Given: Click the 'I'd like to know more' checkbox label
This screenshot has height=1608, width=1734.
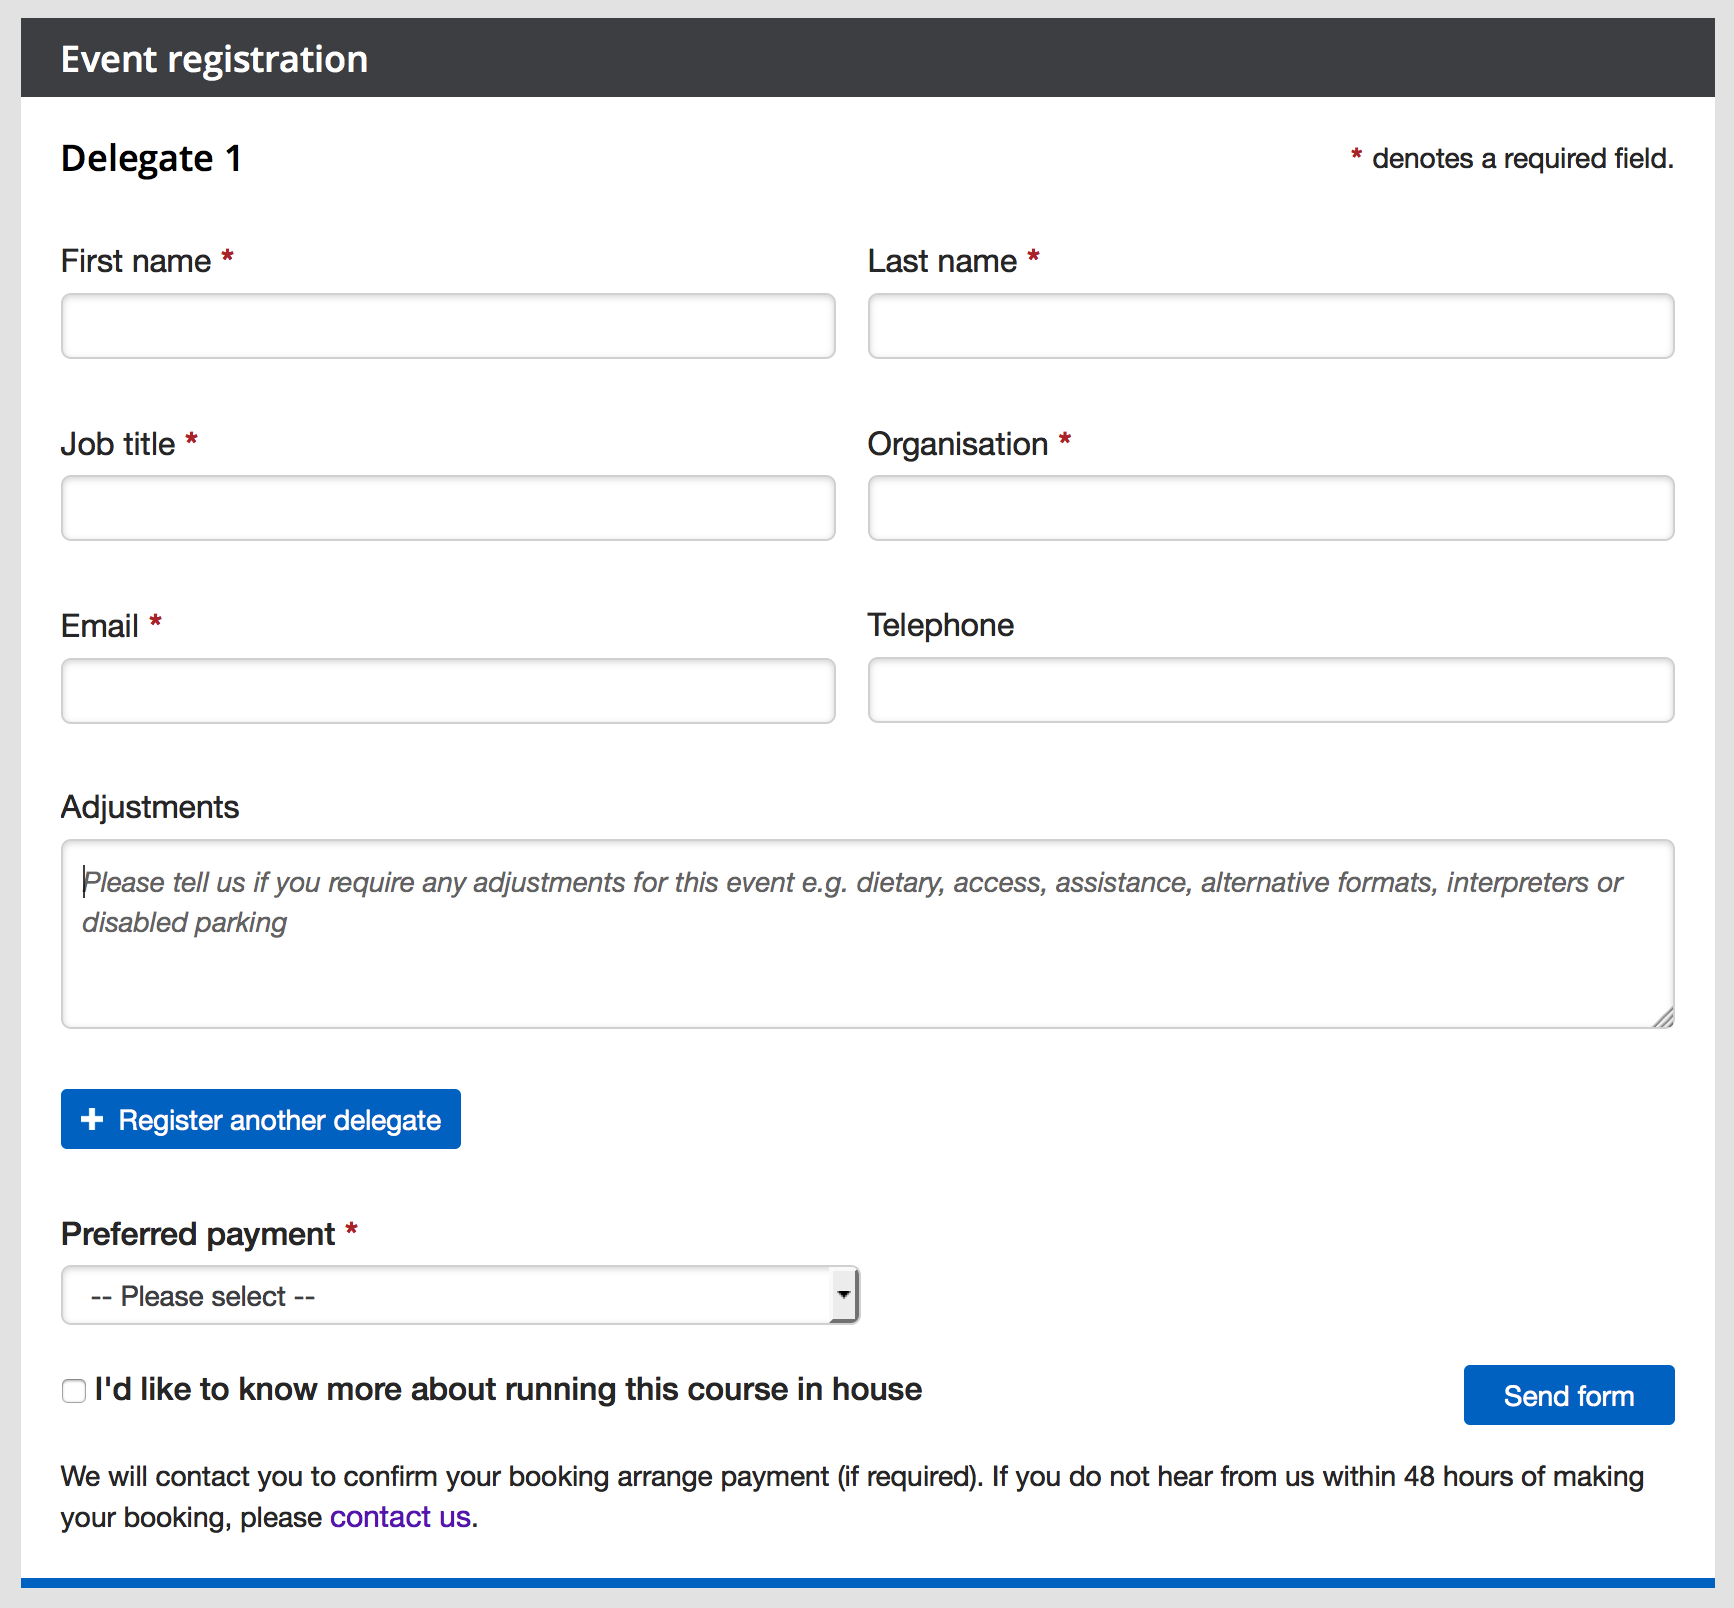Looking at the screenshot, I should tap(508, 1389).
